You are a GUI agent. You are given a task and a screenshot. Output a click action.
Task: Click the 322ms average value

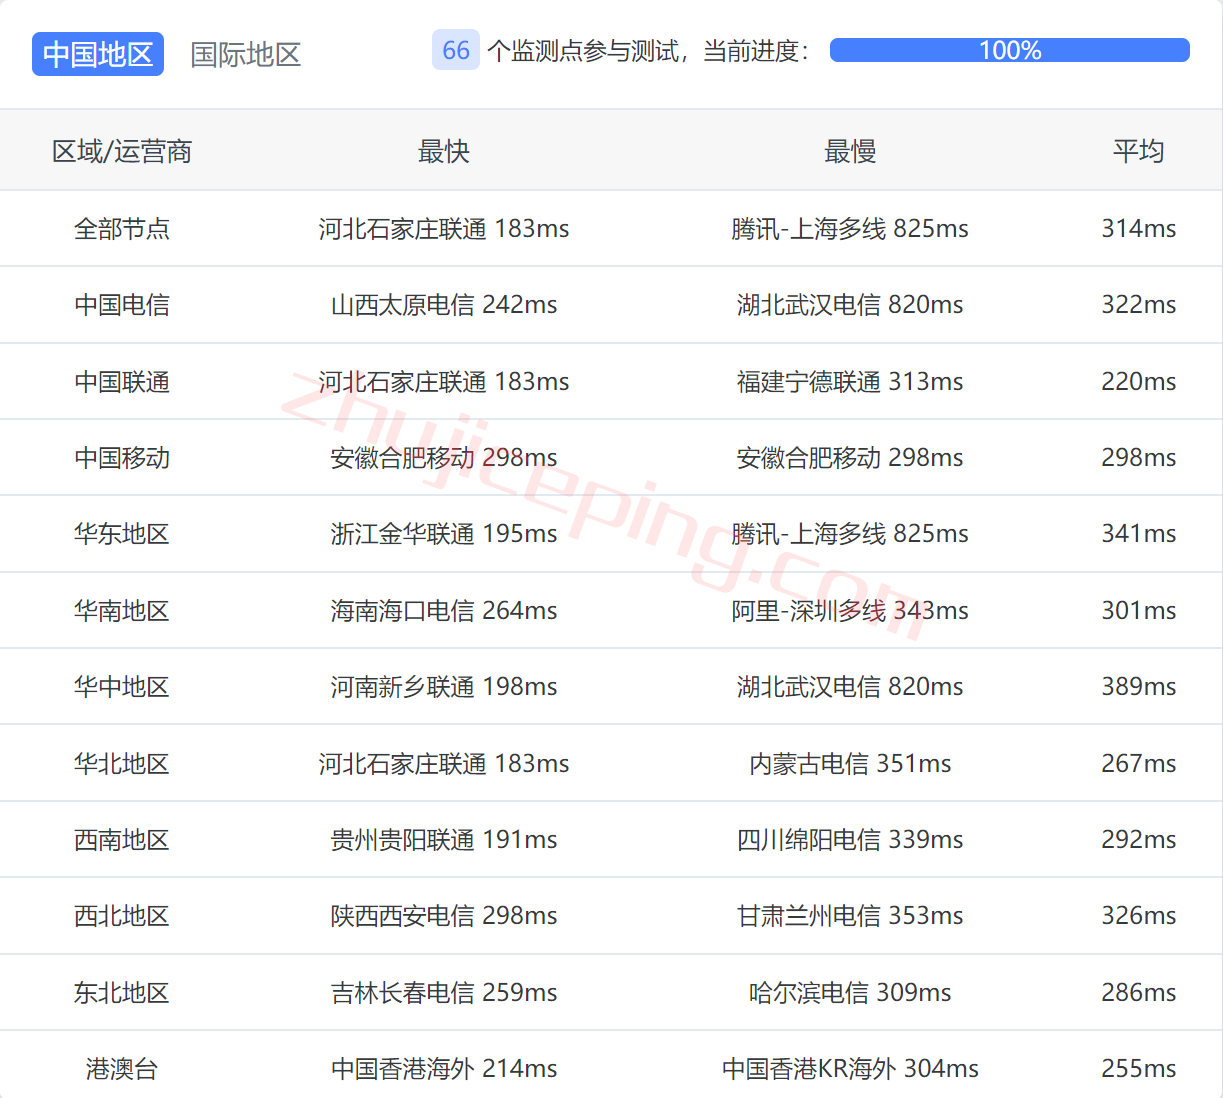pyautogui.click(x=1139, y=304)
